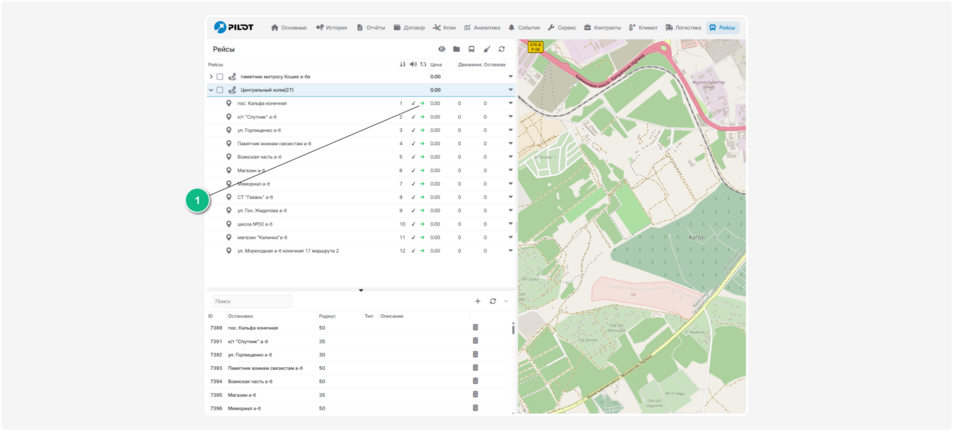Screen dimensions: 953x431
Task: Open the События tab
Action: pyautogui.click(x=524, y=27)
